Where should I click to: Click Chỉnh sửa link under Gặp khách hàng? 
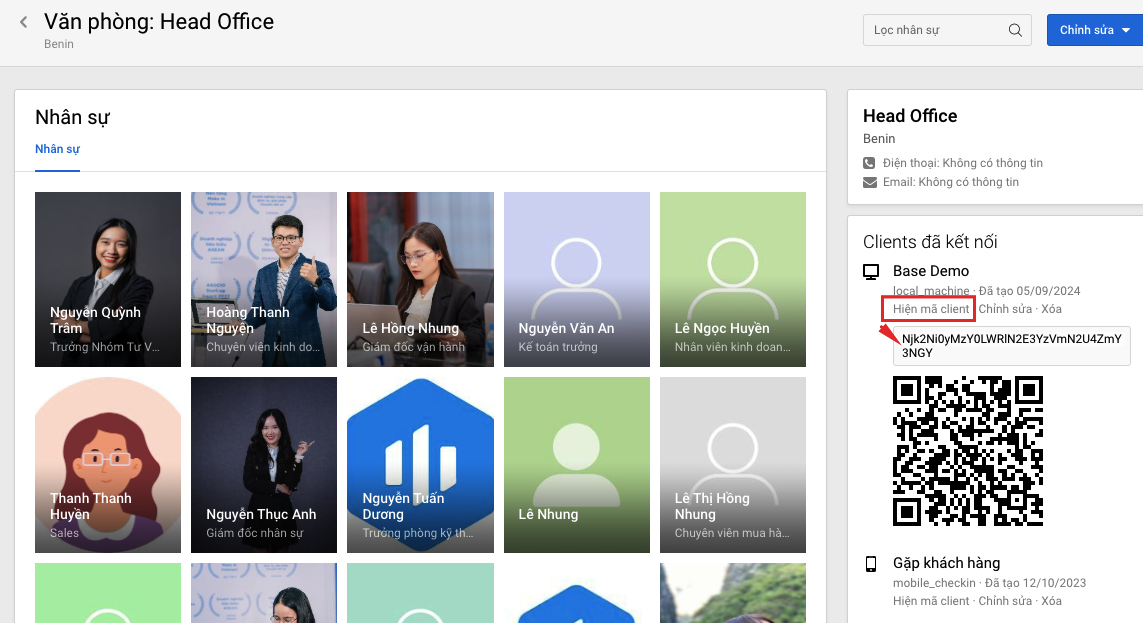[x=1005, y=601]
